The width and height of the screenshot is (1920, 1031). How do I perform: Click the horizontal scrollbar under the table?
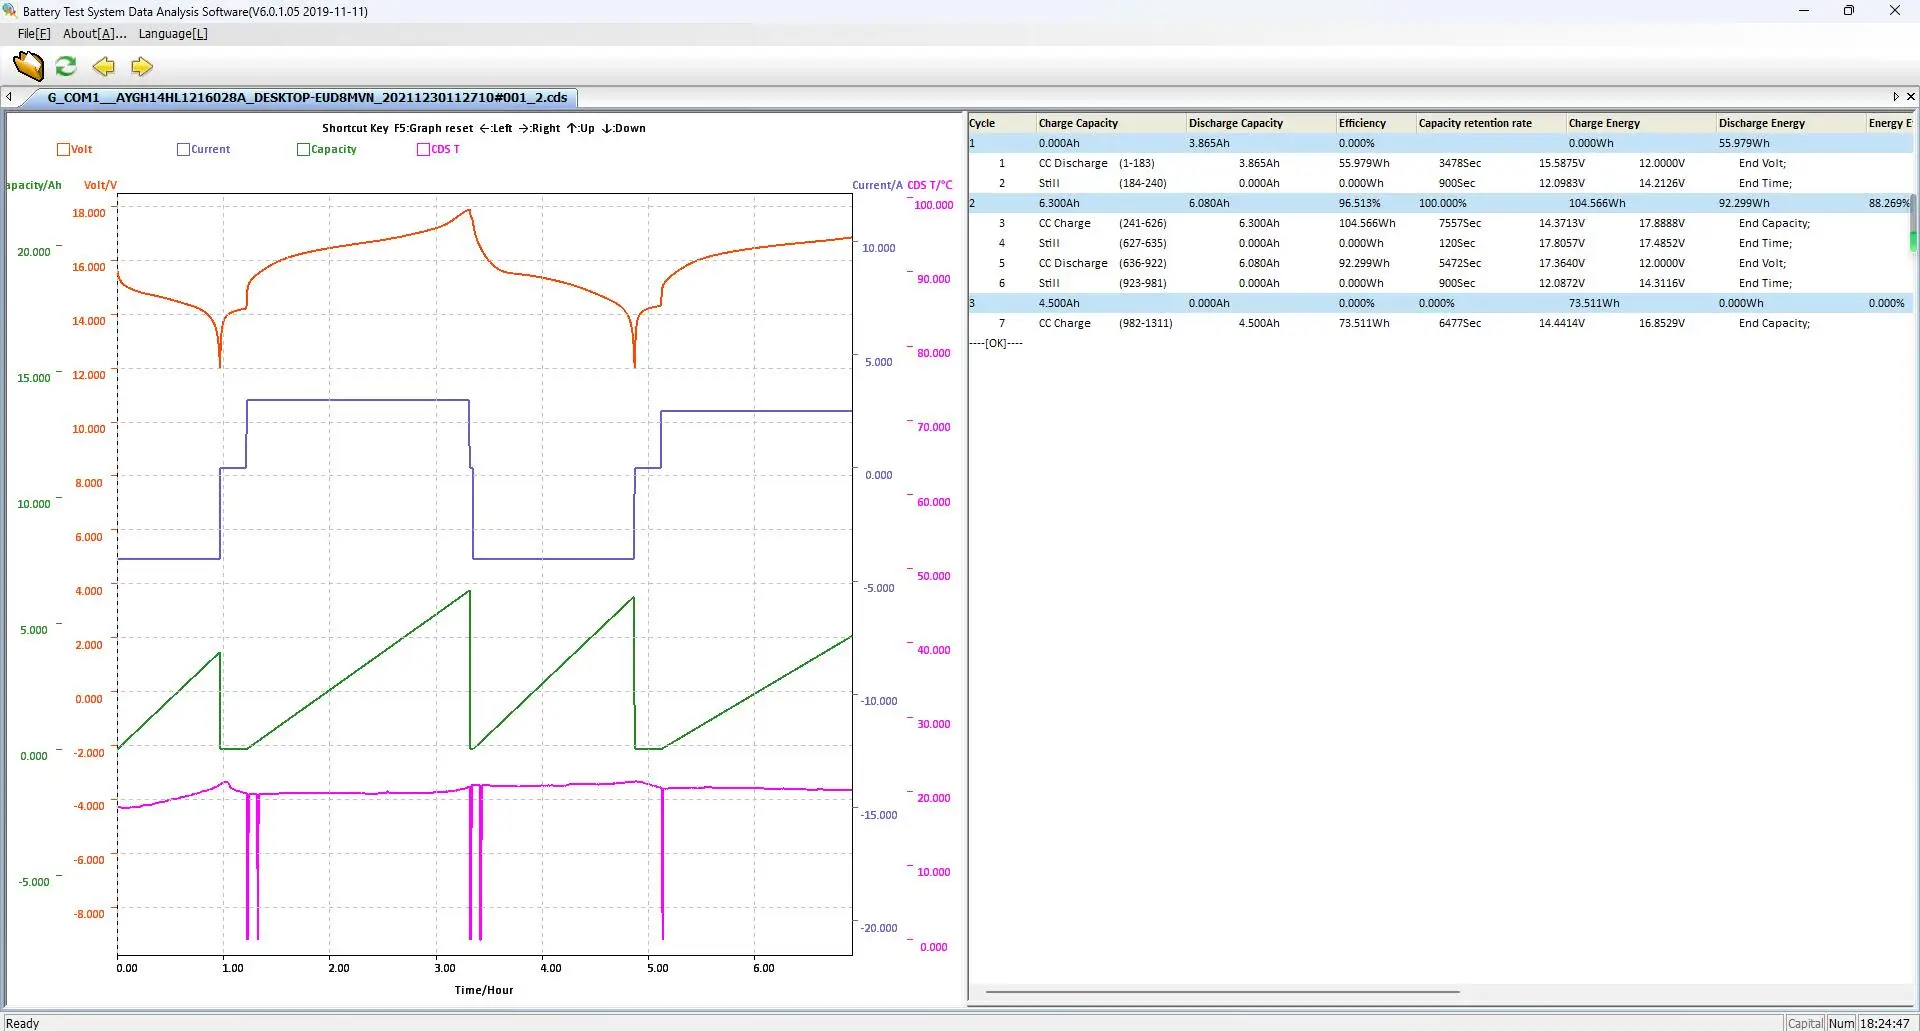(1222, 992)
